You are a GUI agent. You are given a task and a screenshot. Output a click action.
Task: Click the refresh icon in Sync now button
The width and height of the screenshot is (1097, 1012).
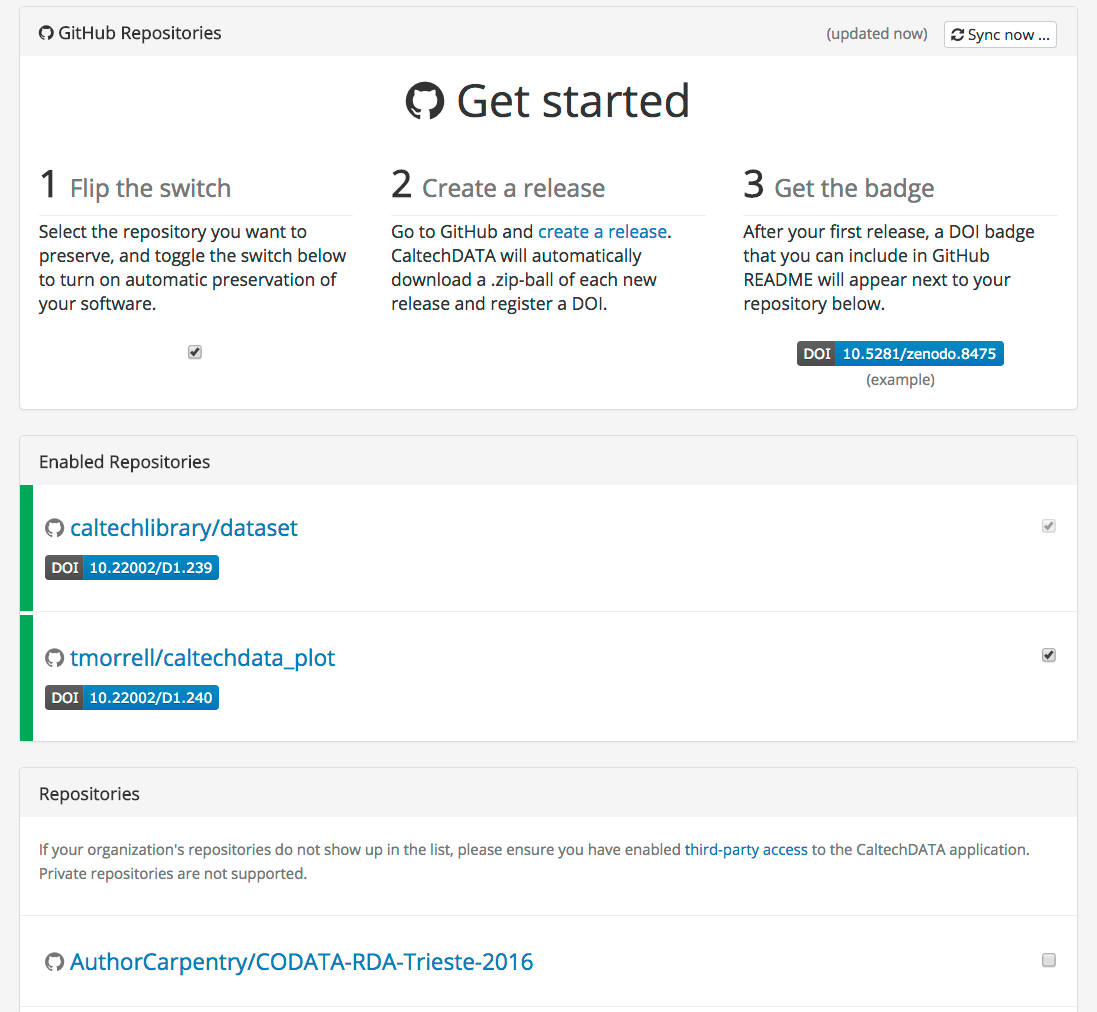click(958, 35)
